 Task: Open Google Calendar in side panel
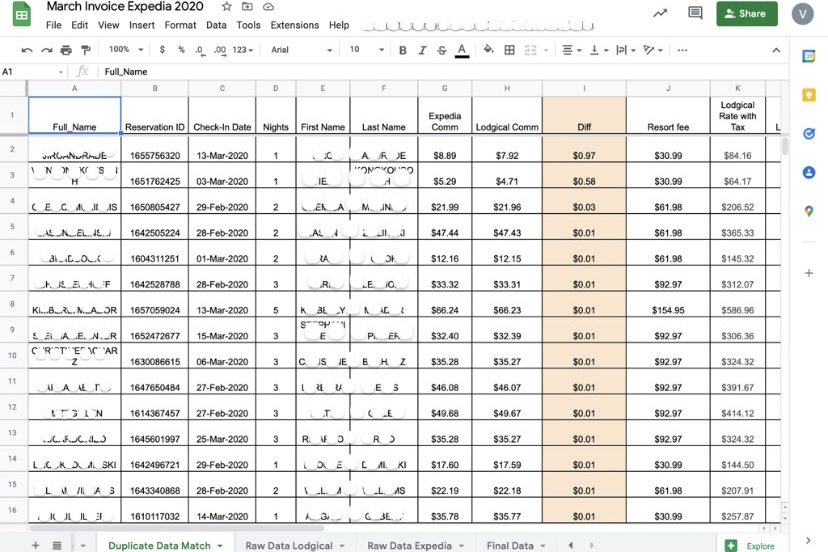pyautogui.click(x=808, y=56)
